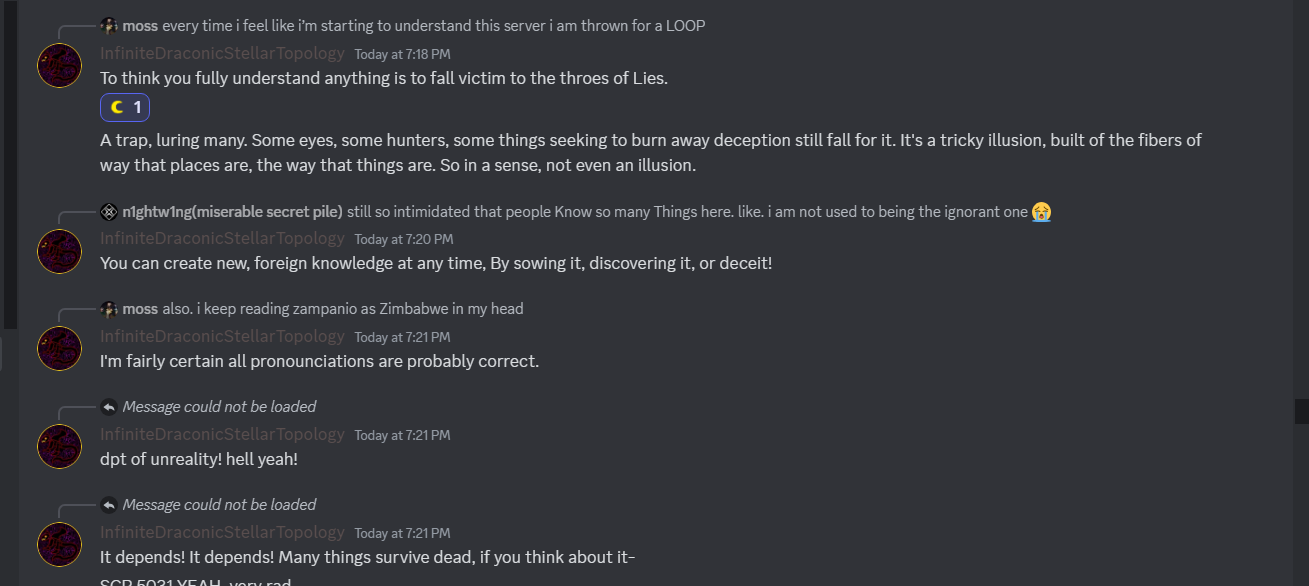
Task: Open avatar beside 'It depends!' message
Action: click(x=59, y=544)
